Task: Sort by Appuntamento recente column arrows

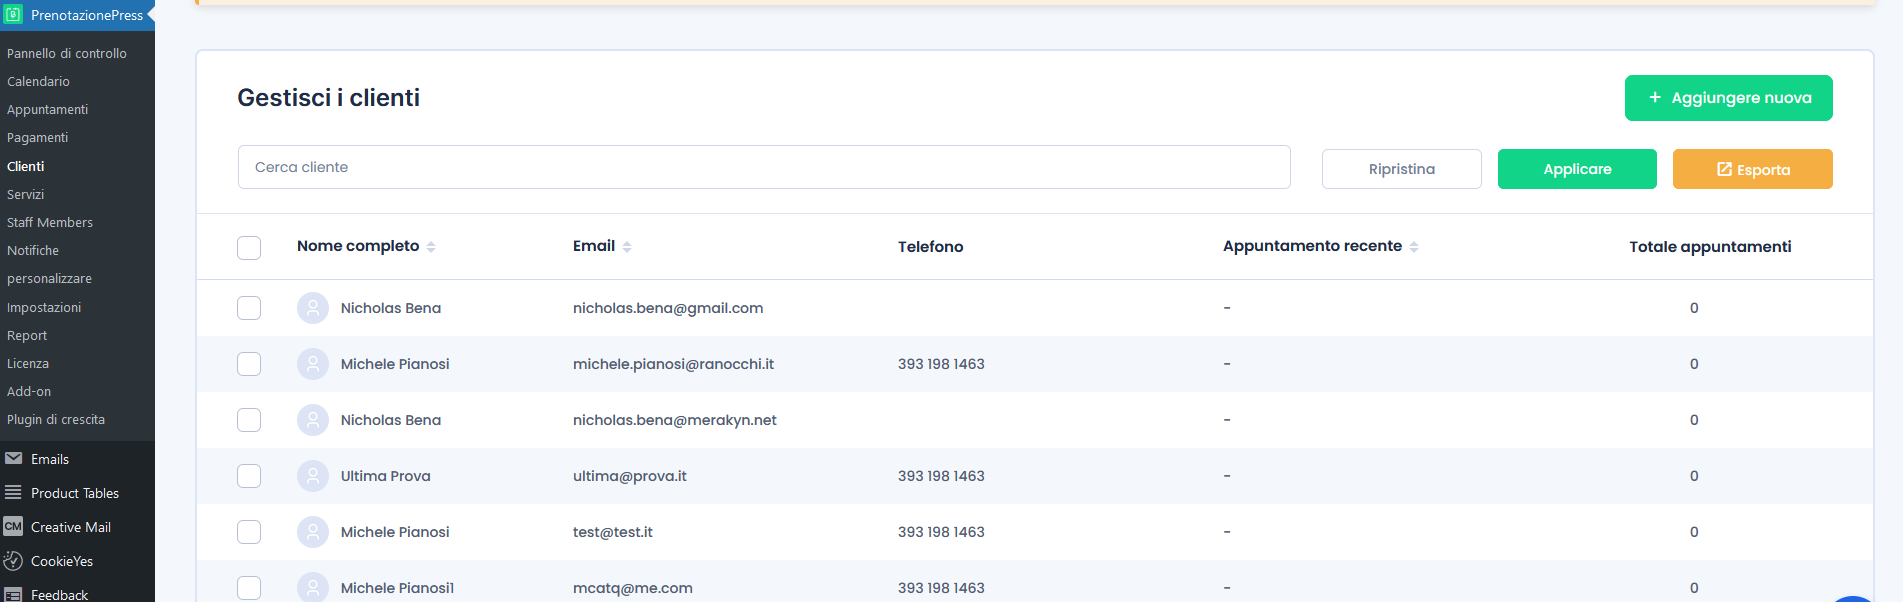Action: (x=1414, y=247)
